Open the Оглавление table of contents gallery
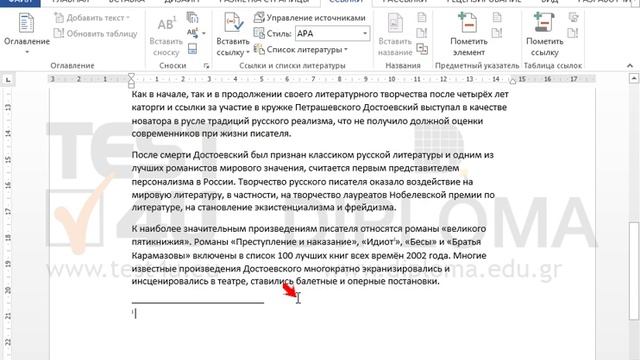The image size is (640, 360). click(x=27, y=34)
